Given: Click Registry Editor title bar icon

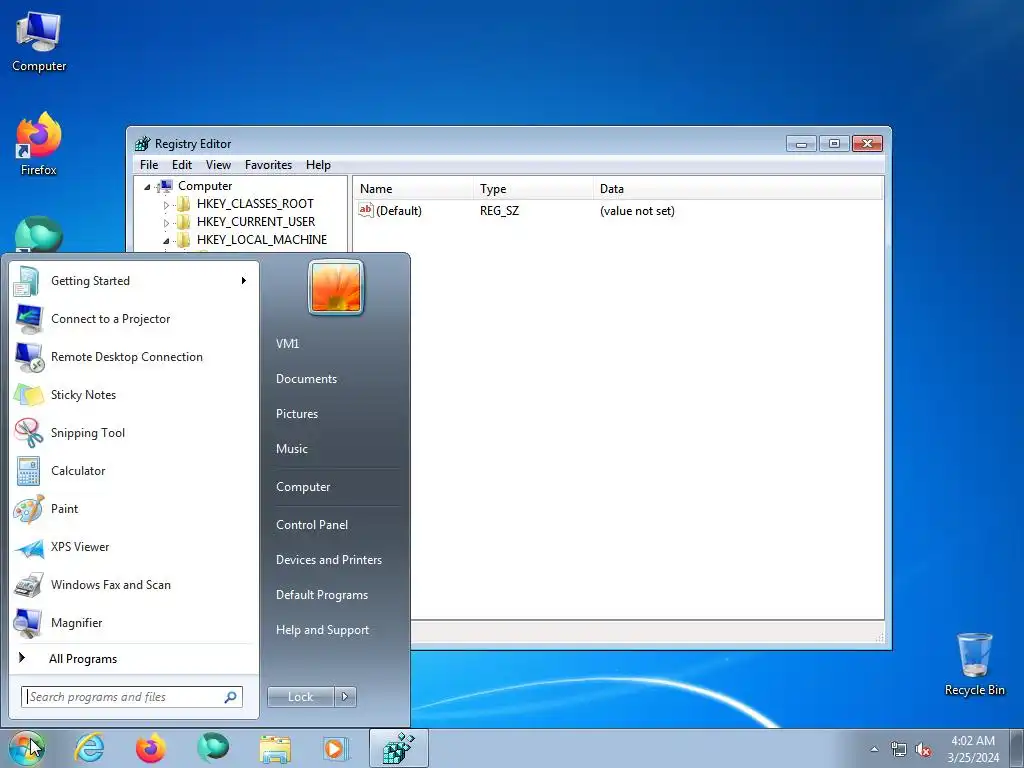Looking at the screenshot, I should [142, 144].
